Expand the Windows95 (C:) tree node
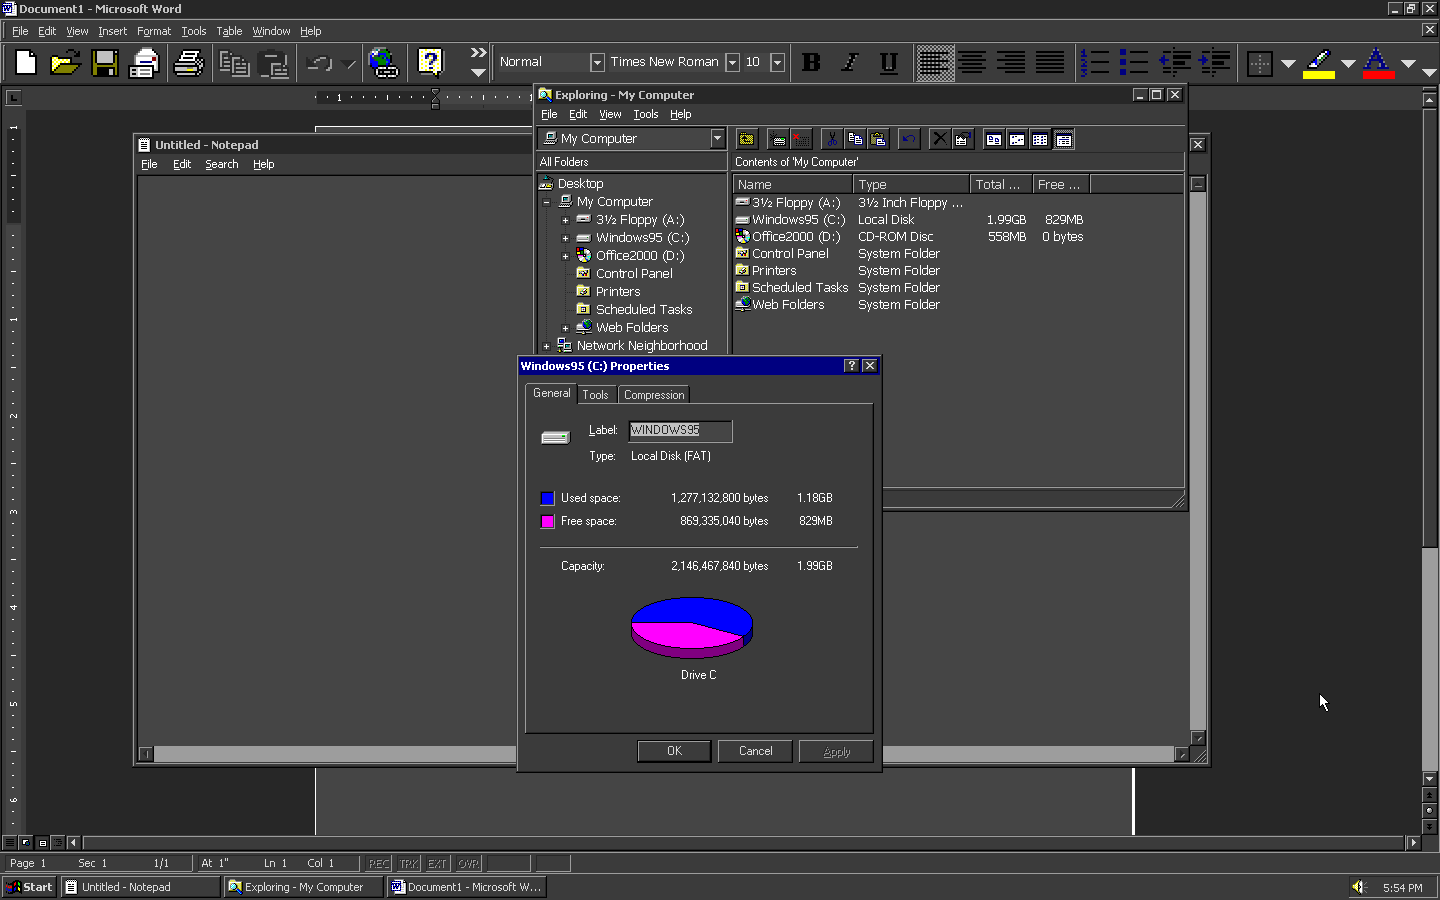The image size is (1440, 900). click(565, 238)
